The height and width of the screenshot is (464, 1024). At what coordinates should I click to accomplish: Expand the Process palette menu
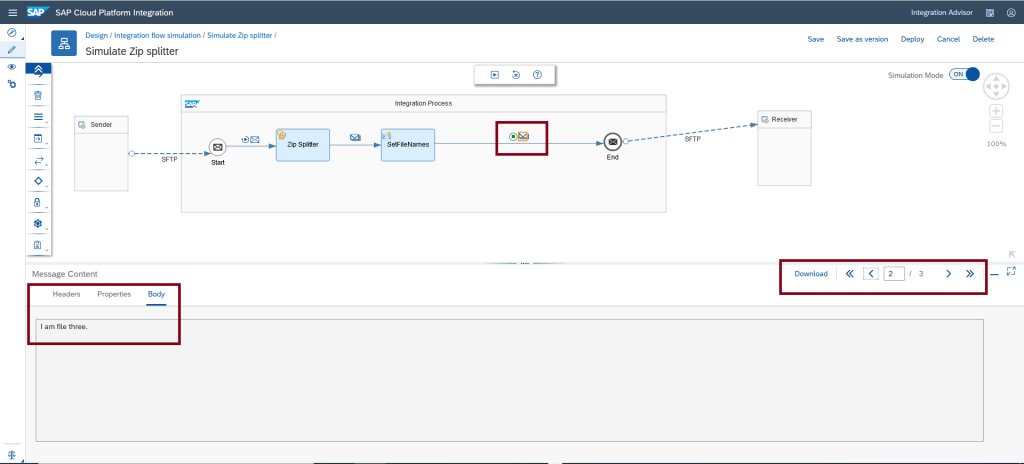[38, 139]
